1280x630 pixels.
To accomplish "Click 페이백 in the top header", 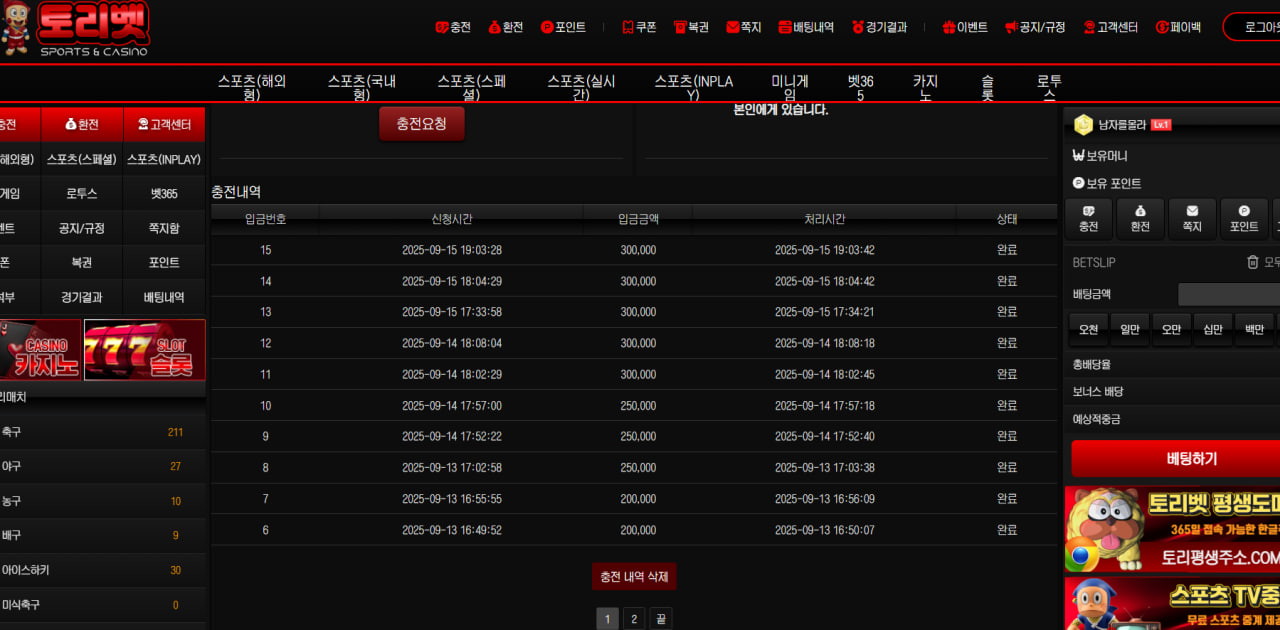I will click(x=1178, y=28).
